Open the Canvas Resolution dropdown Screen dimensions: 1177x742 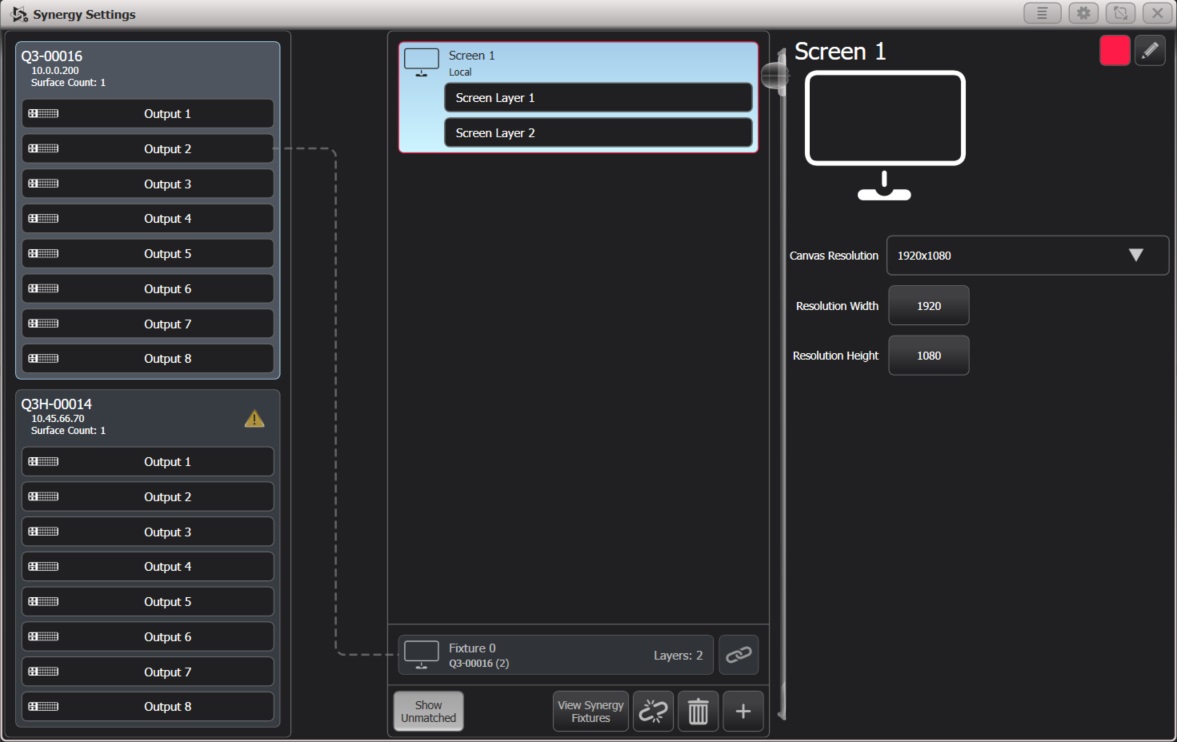pos(1028,255)
